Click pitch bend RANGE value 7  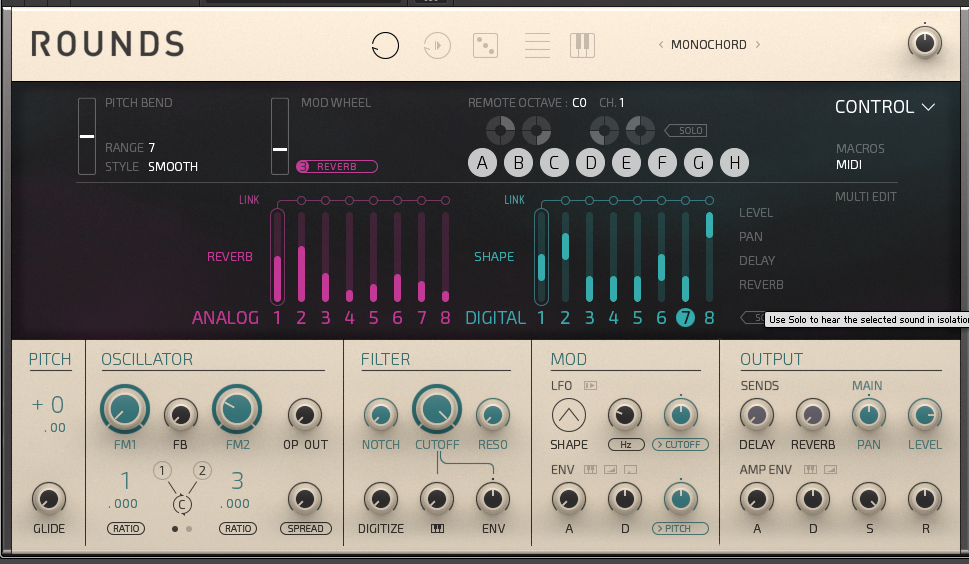click(x=151, y=148)
